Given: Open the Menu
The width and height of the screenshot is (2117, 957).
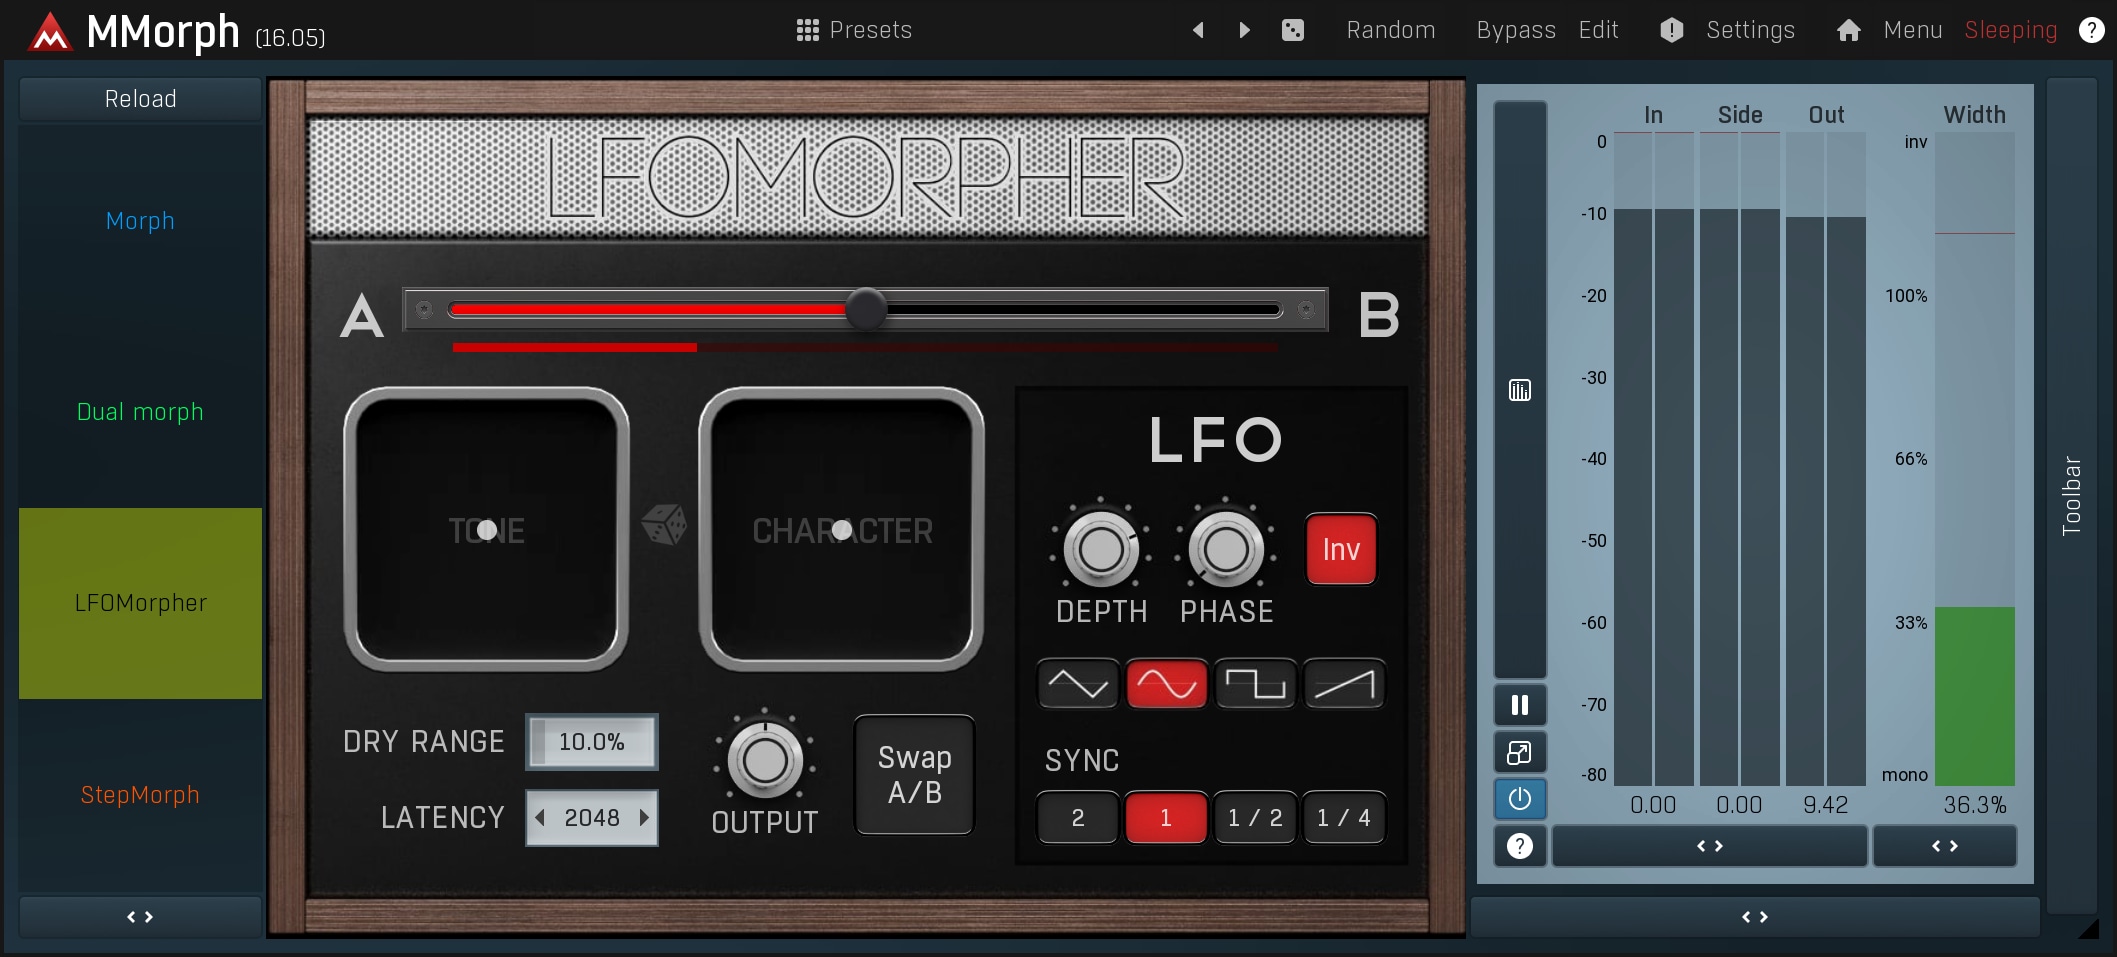Looking at the screenshot, I should (x=1913, y=30).
